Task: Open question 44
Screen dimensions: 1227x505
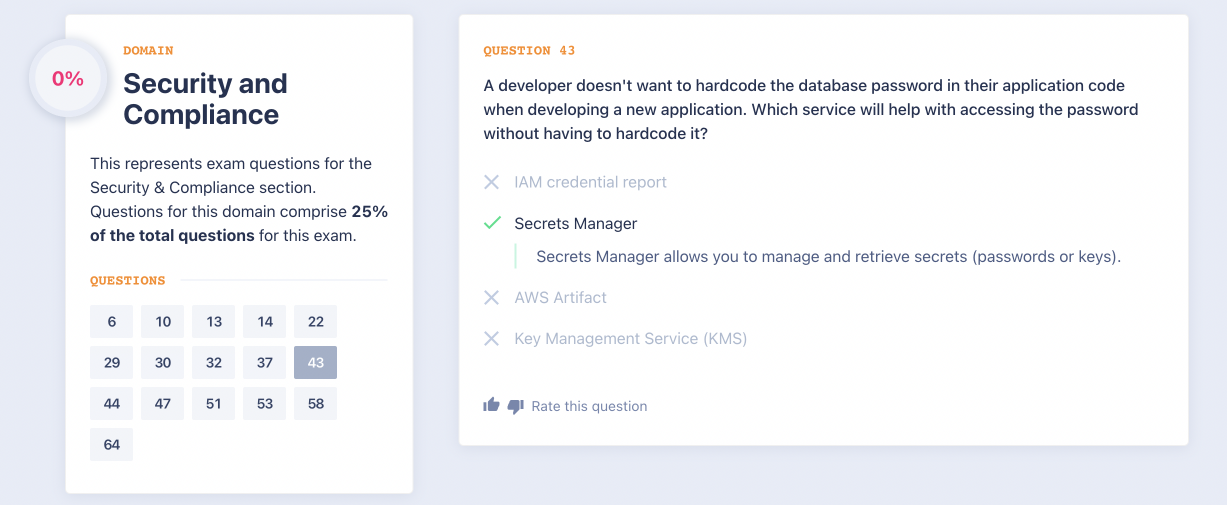Action: [111, 404]
